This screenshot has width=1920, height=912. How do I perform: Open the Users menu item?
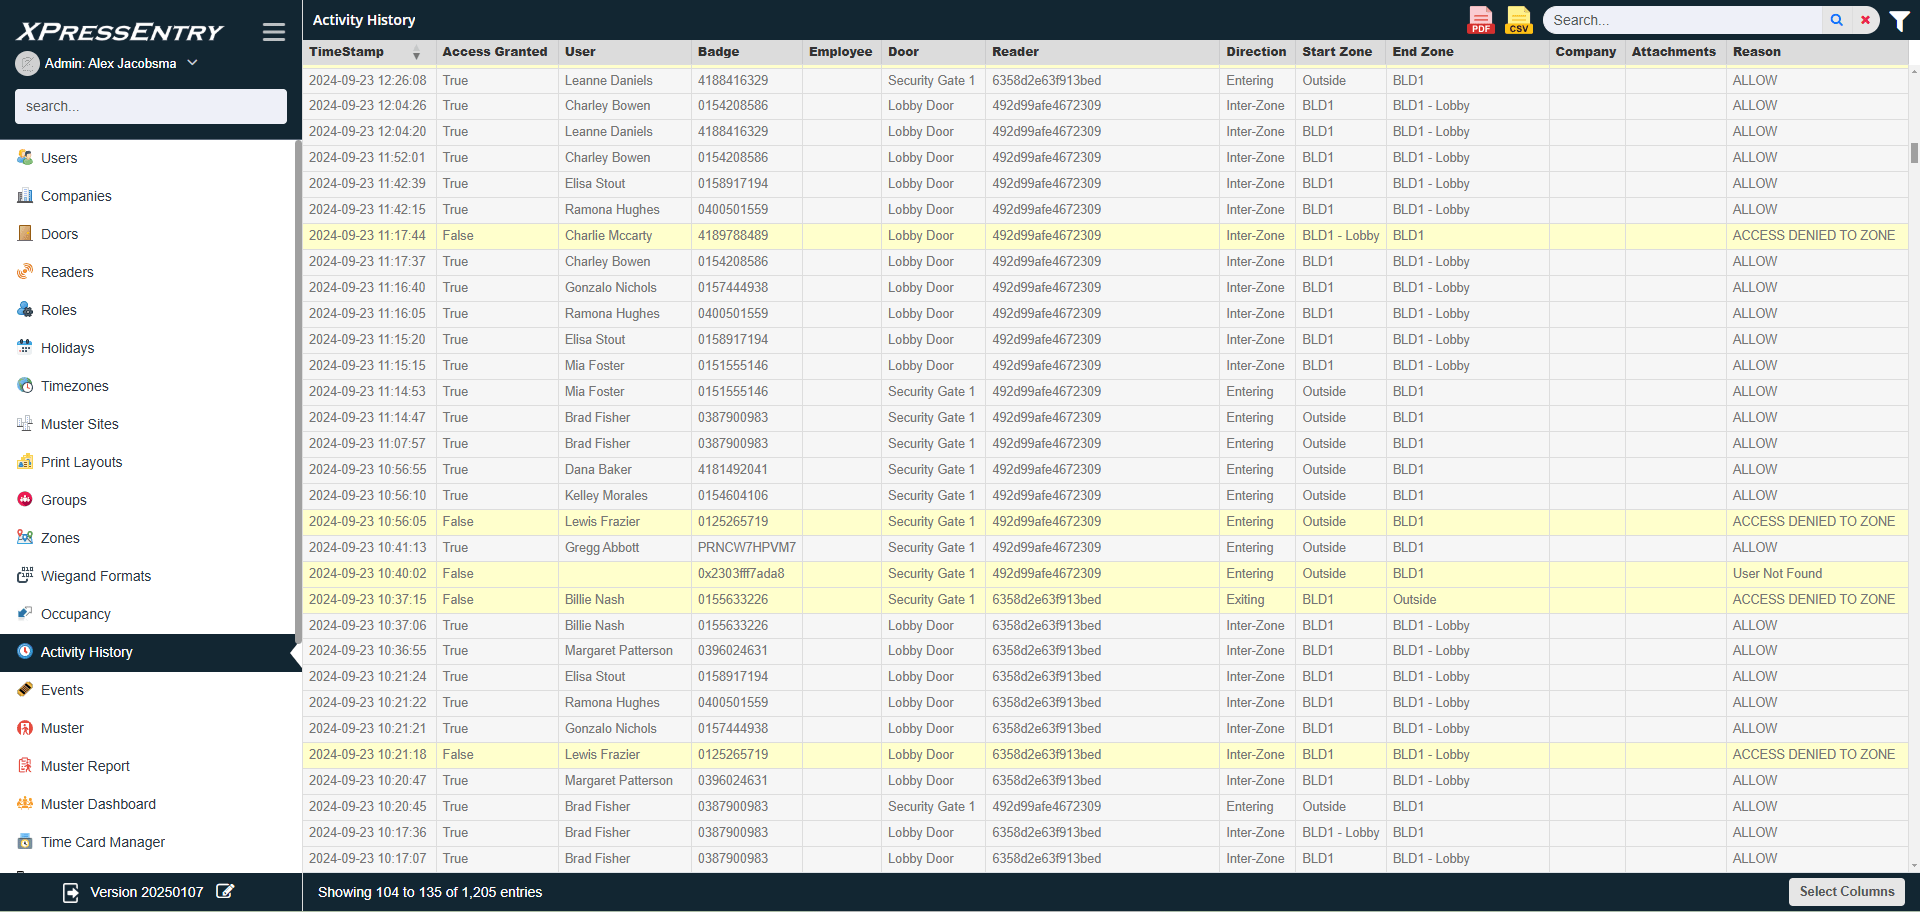59,158
